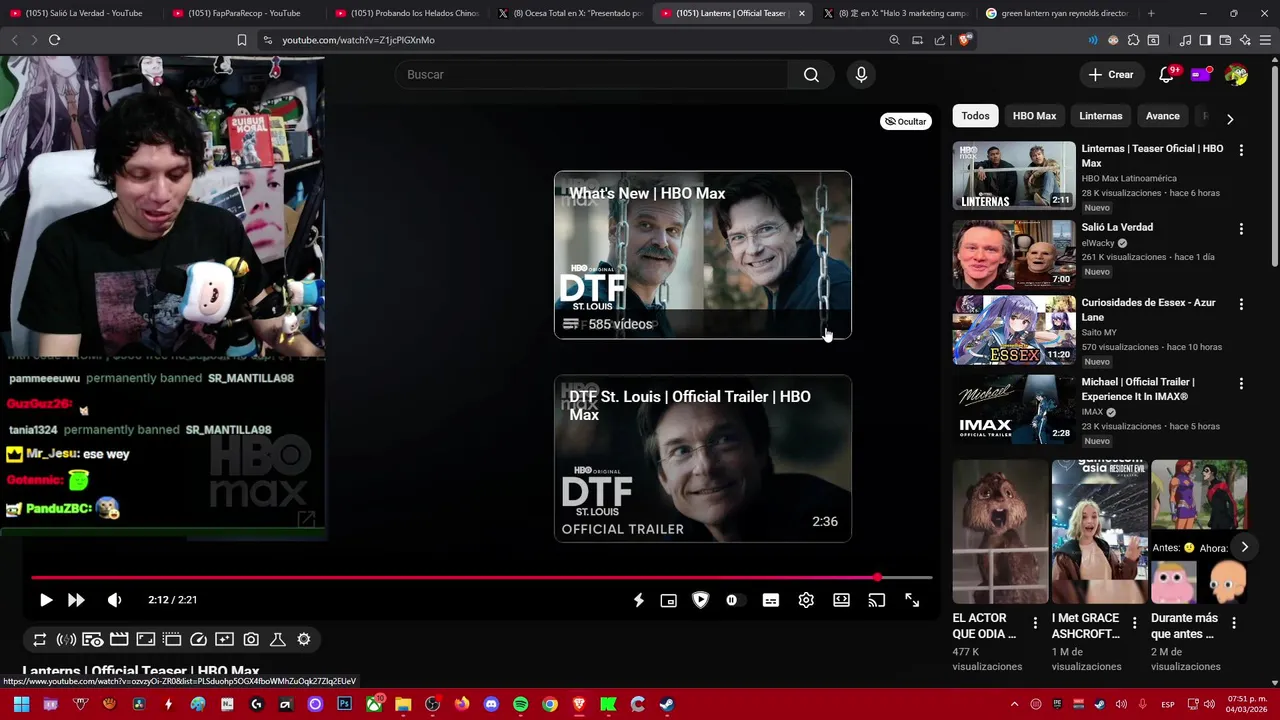The width and height of the screenshot is (1280, 720).
Task: Click the shield icon in player controls
Action: [x=701, y=600]
